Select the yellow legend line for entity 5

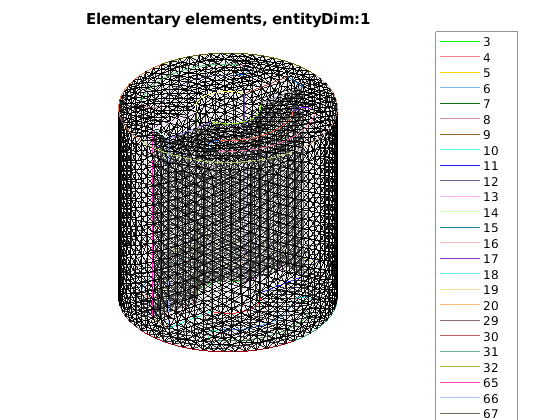460,73
